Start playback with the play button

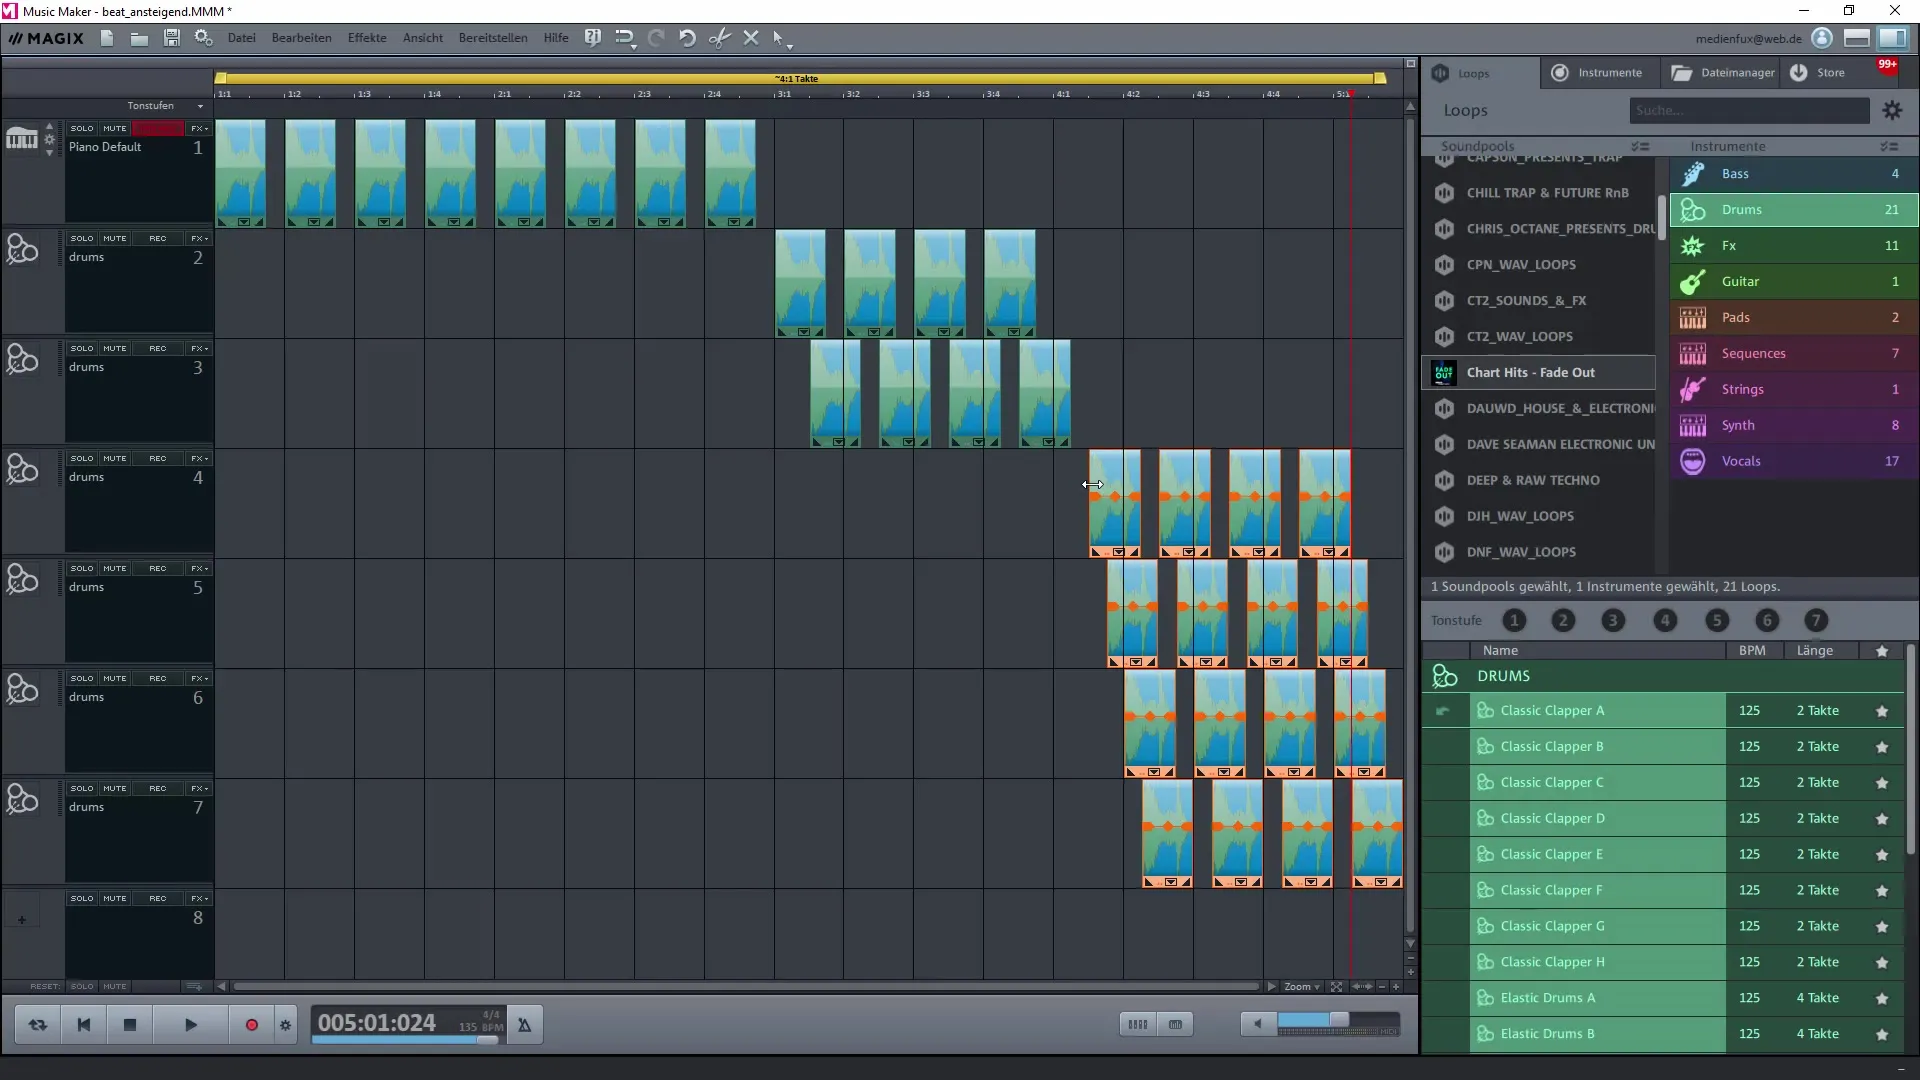191,1025
